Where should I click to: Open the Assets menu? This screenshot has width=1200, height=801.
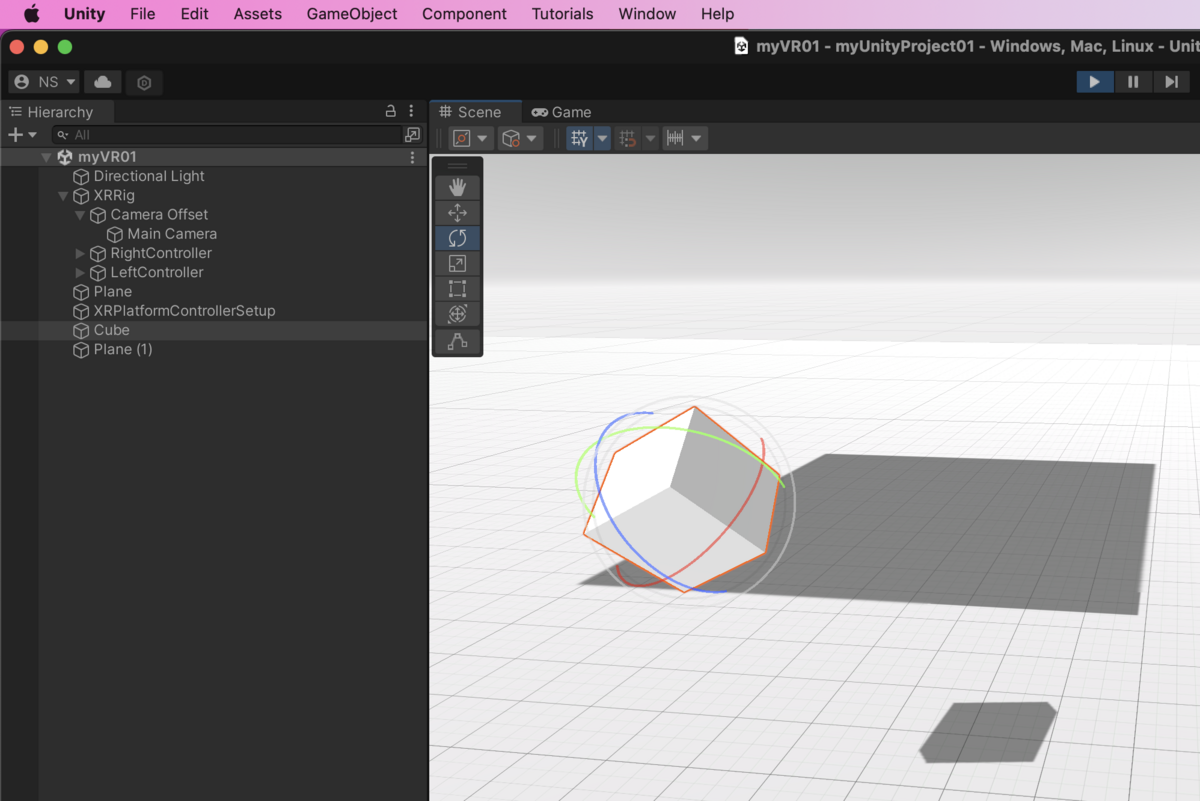point(258,14)
